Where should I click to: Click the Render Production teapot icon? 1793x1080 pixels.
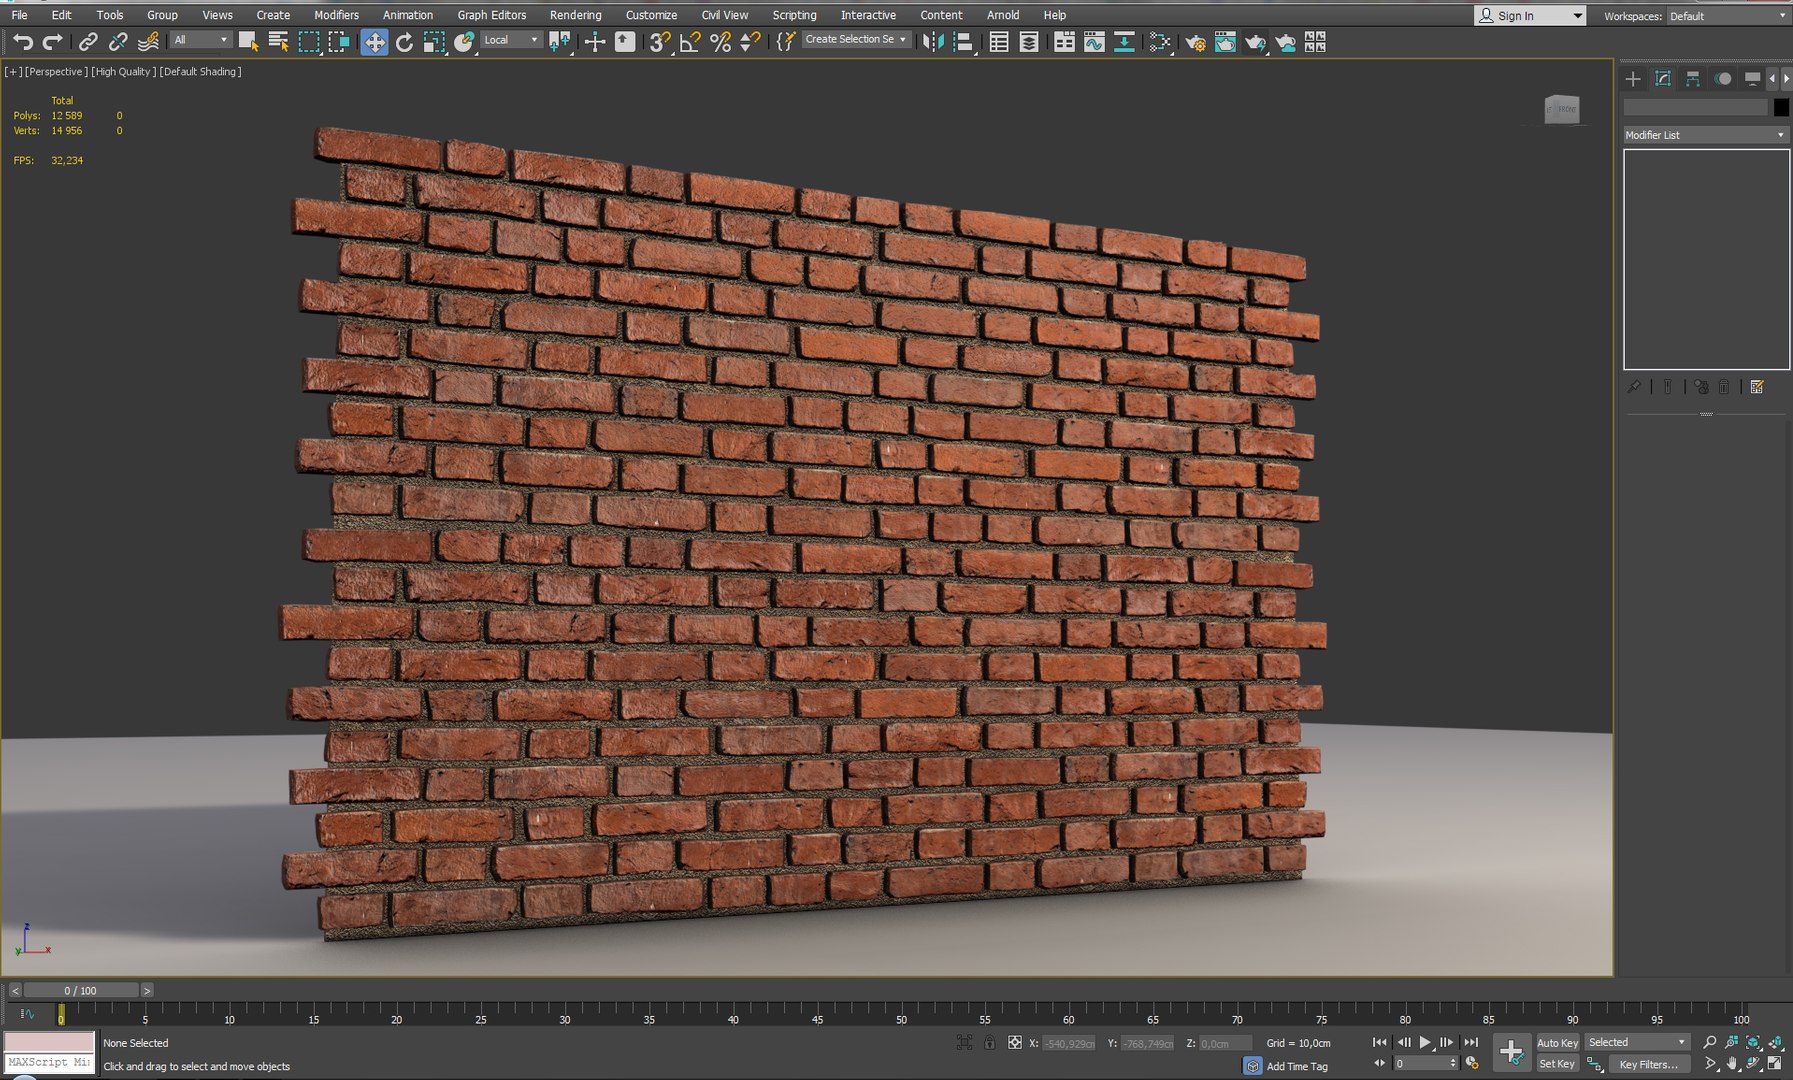tap(1255, 41)
